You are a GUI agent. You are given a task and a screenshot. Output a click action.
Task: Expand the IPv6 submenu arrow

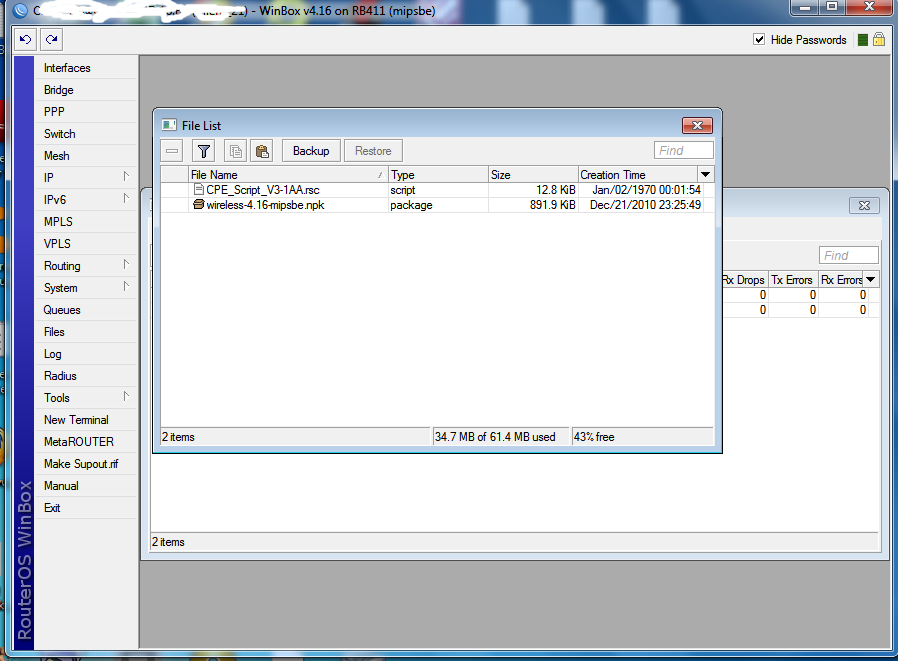pyautogui.click(x=126, y=198)
